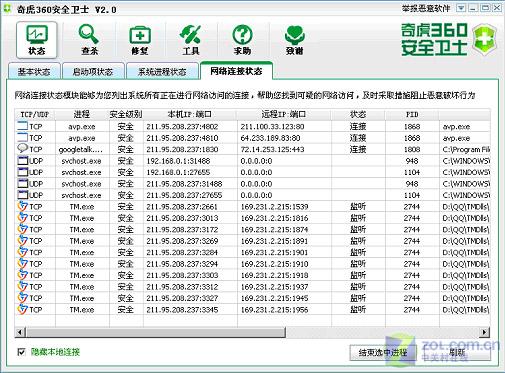Switch to the 基本状态 tab
505x373 pixels.
34,71
